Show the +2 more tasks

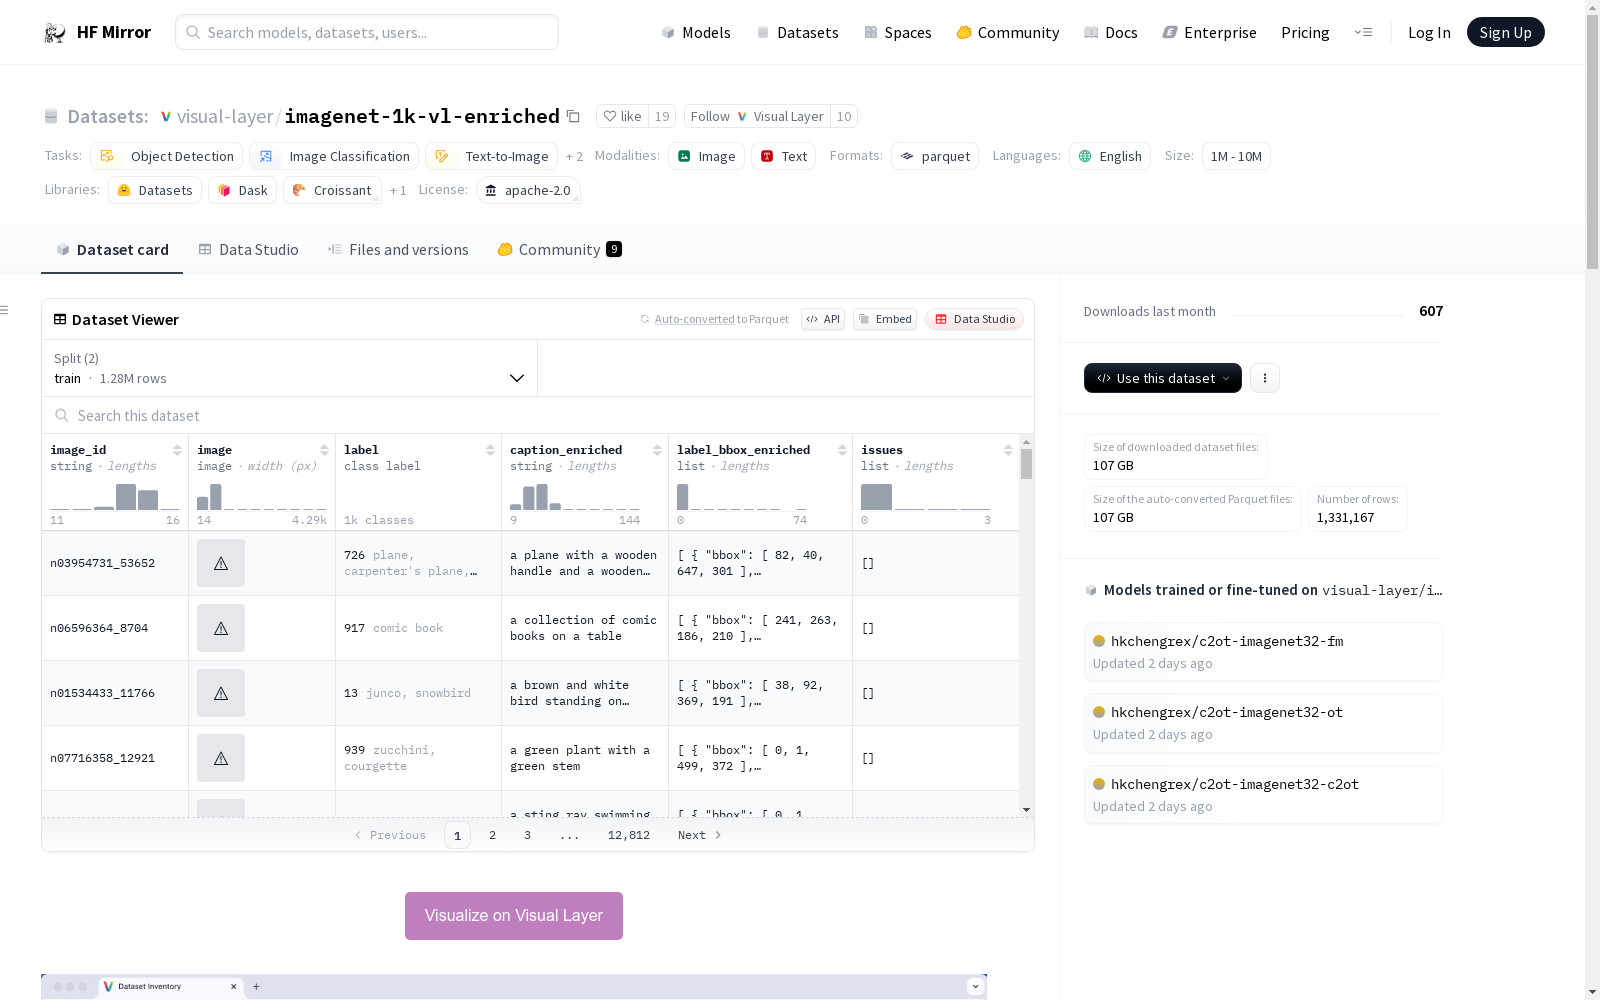(574, 156)
